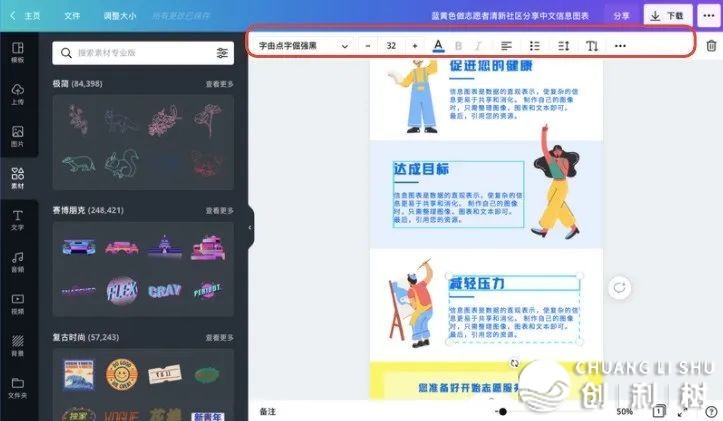Open the text color picker
Viewport: 723px width, 421px height.
point(438,46)
